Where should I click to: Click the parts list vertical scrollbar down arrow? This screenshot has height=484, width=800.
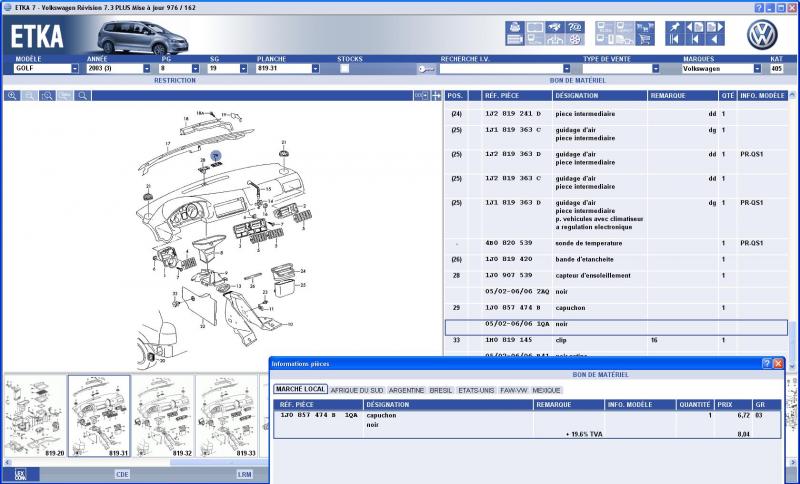click(792, 367)
